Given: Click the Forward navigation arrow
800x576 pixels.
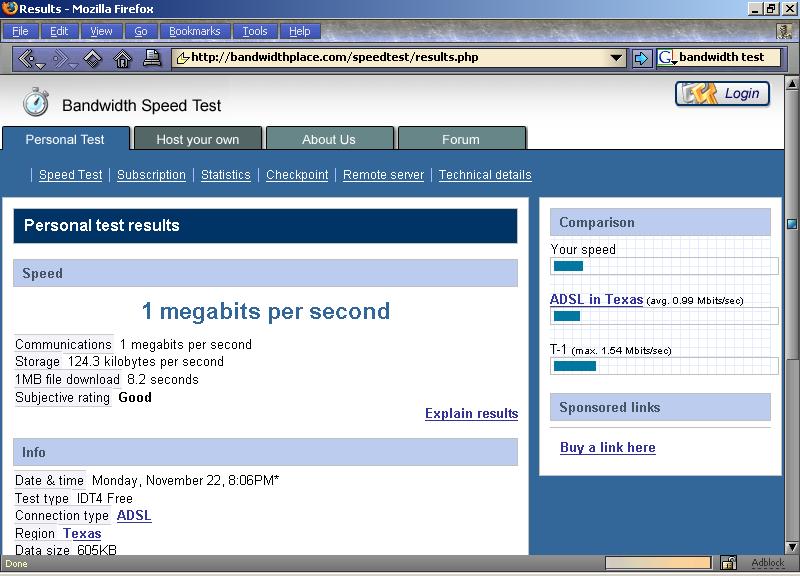Looking at the screenshot, I should [61, 59].
